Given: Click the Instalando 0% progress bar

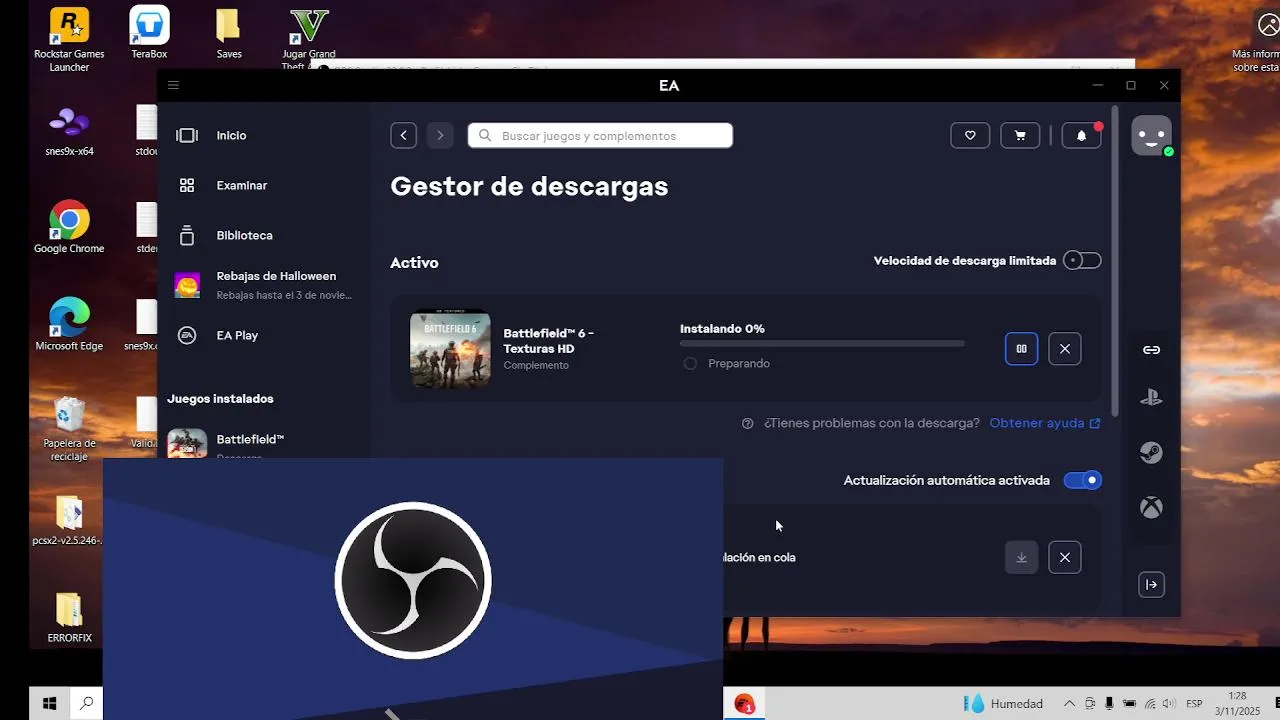Looking at the screenshot, I should click(822, 343).
